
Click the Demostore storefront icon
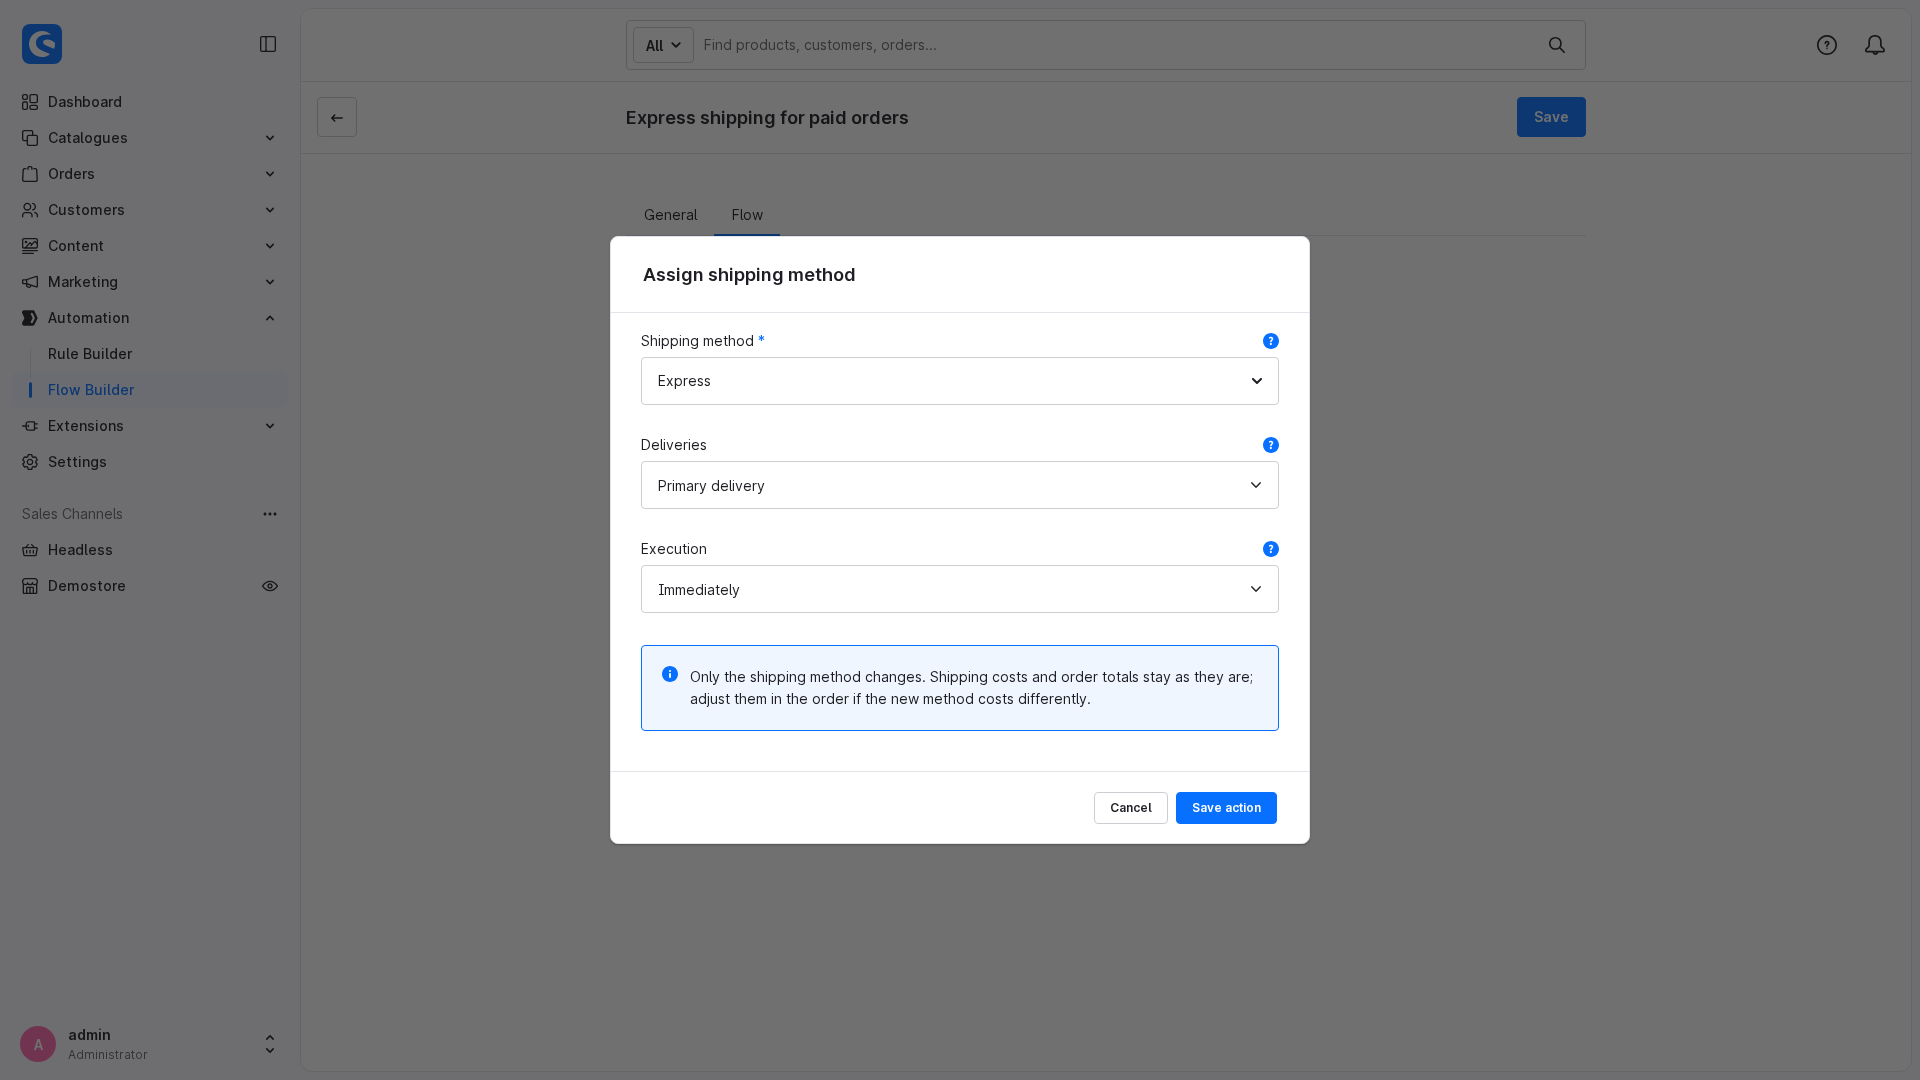[30, 586]
